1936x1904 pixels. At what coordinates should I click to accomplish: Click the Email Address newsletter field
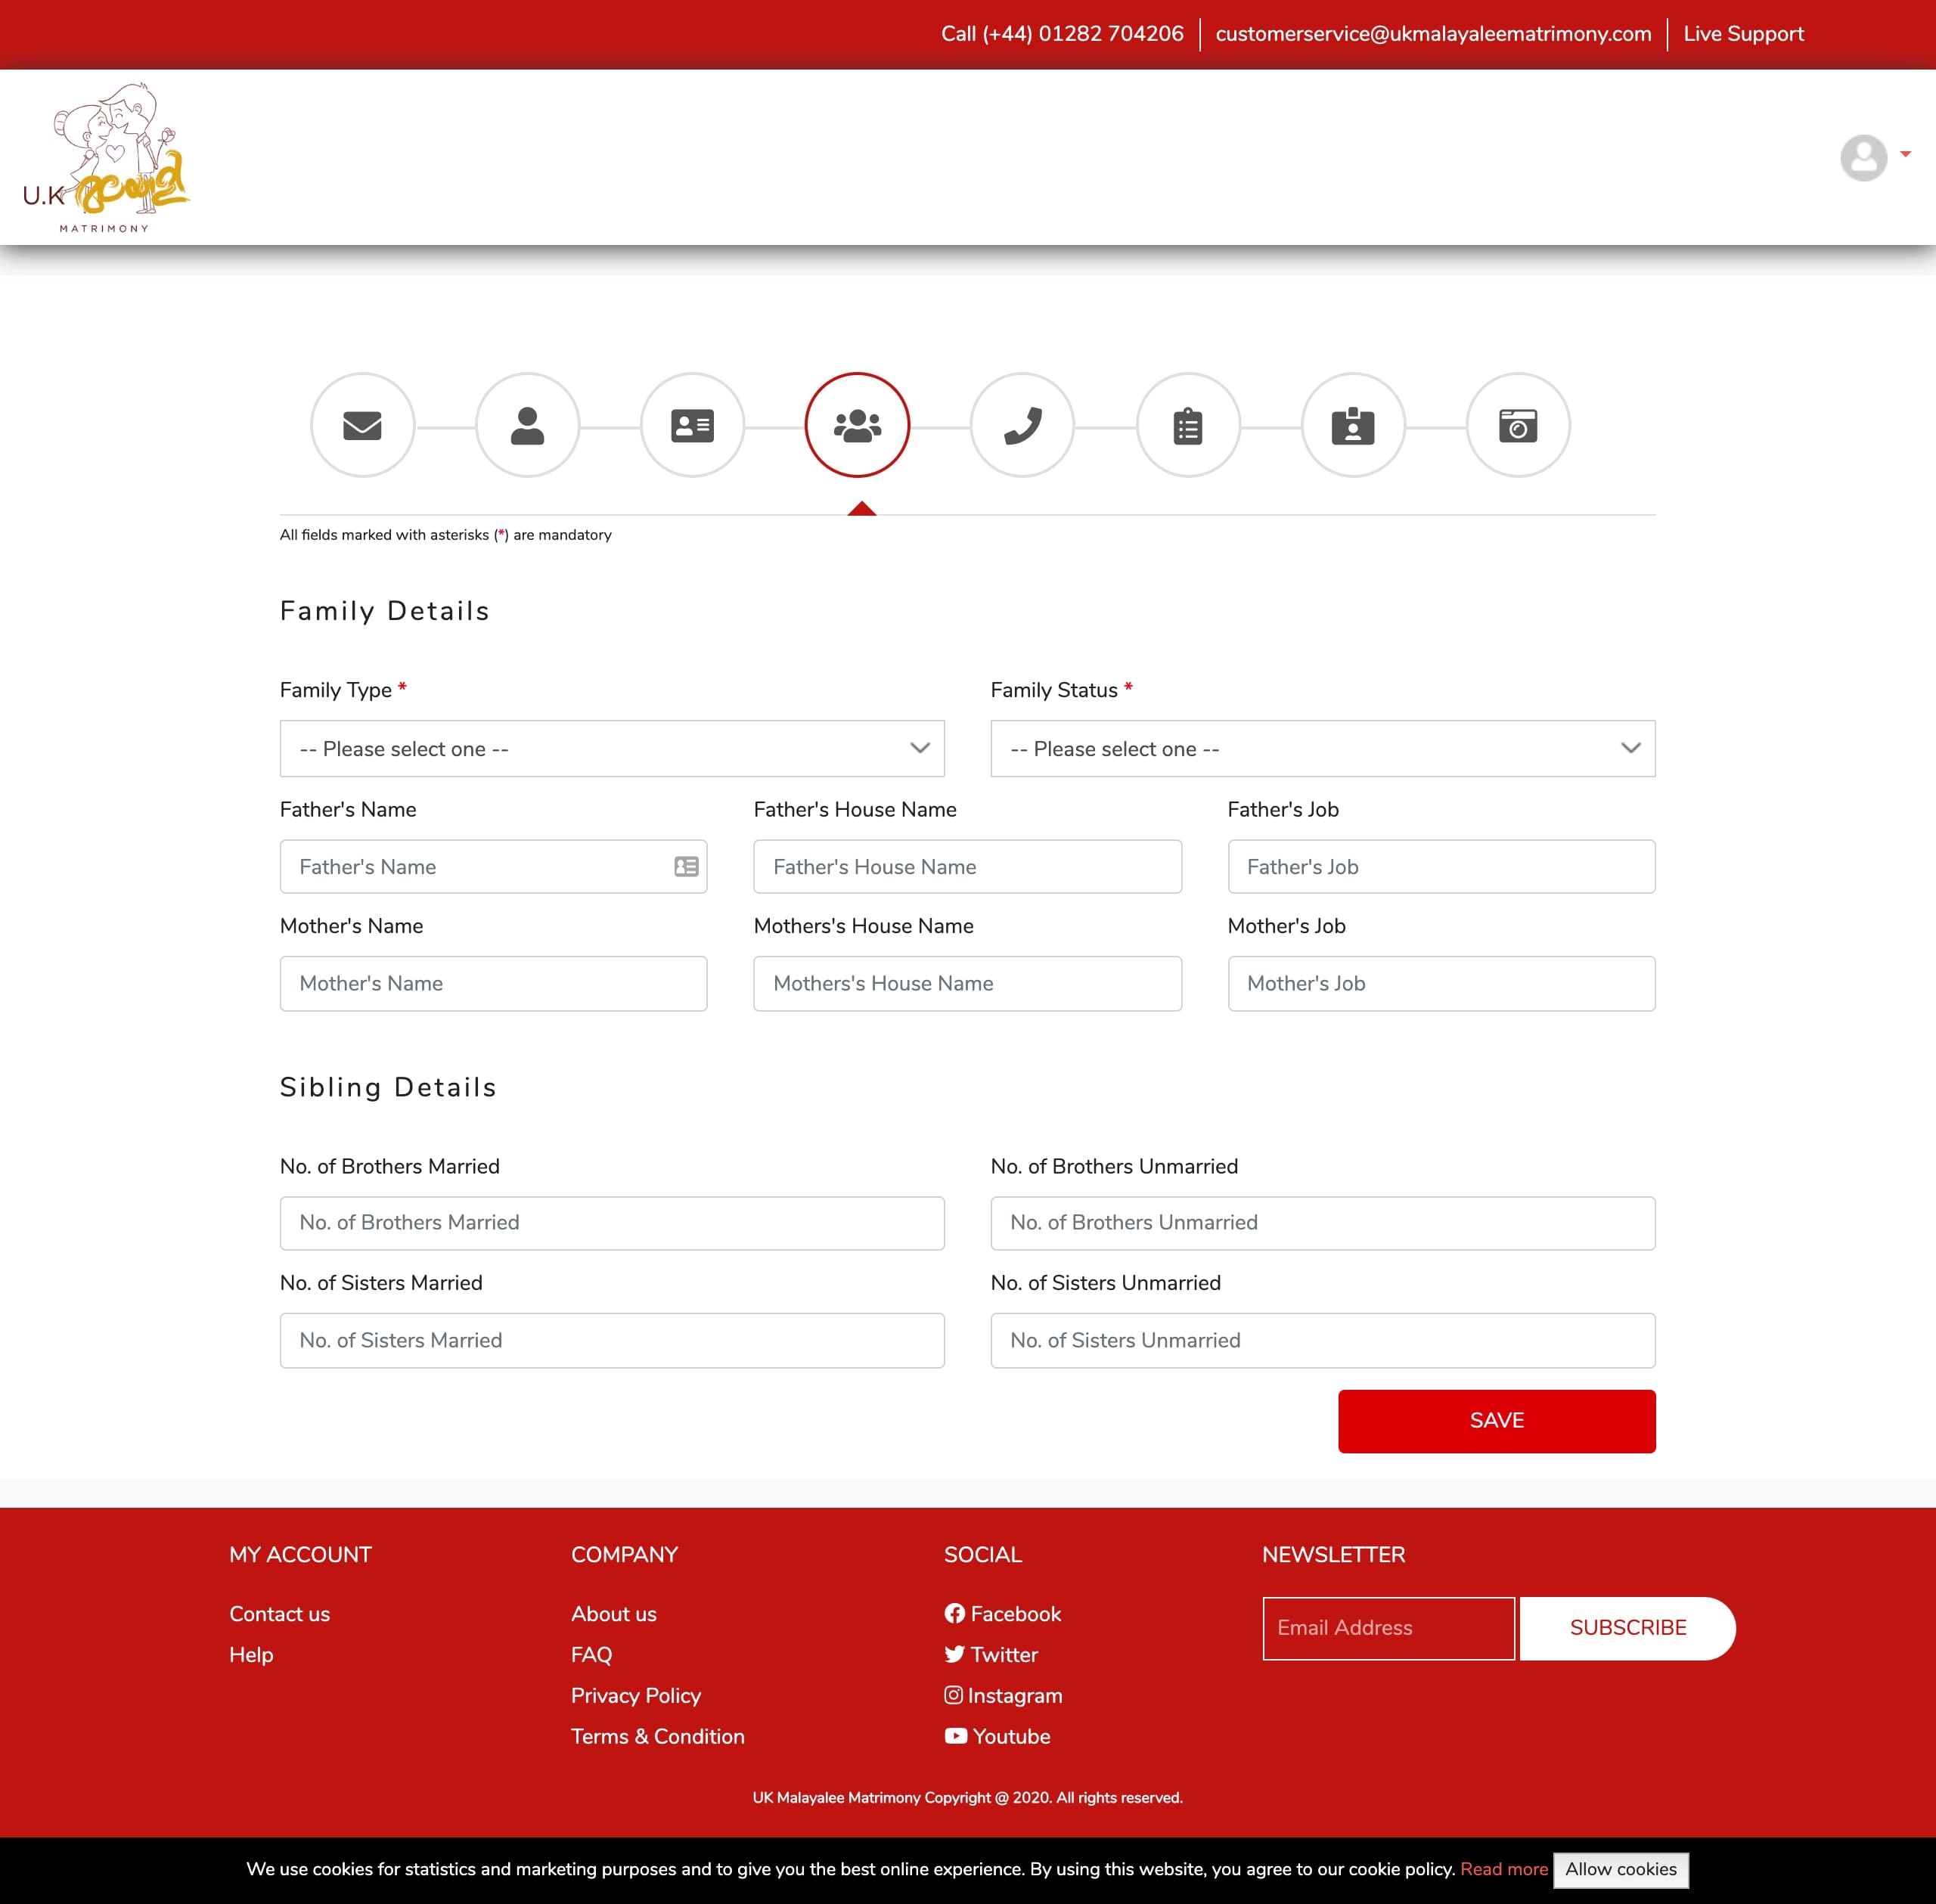click(x=1387, y=1628)
